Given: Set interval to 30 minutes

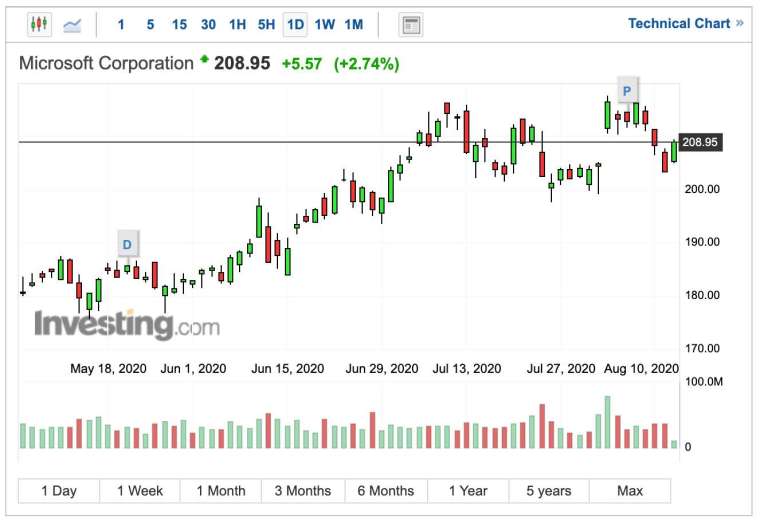Looking at the screenshot, I should [208, 25].
